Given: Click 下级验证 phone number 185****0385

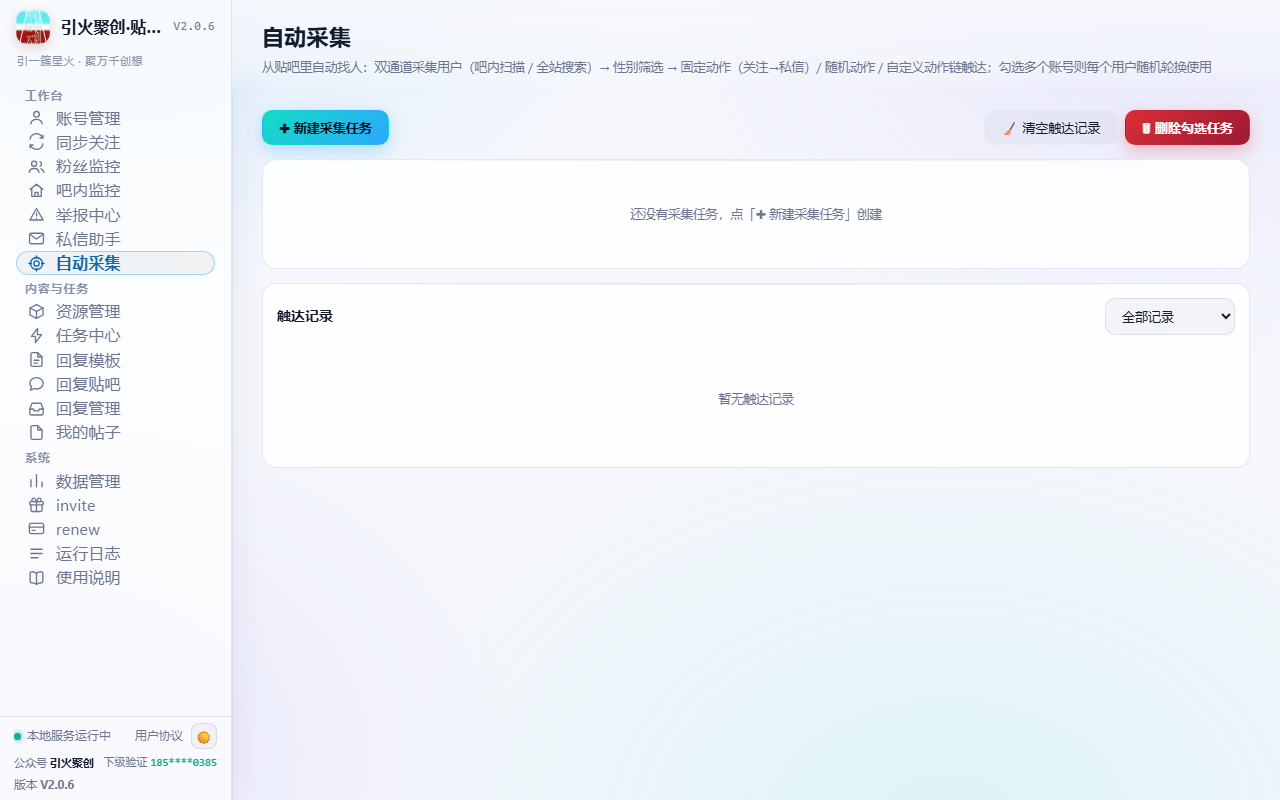Looking at the screenshot, I should click(184, 762).
